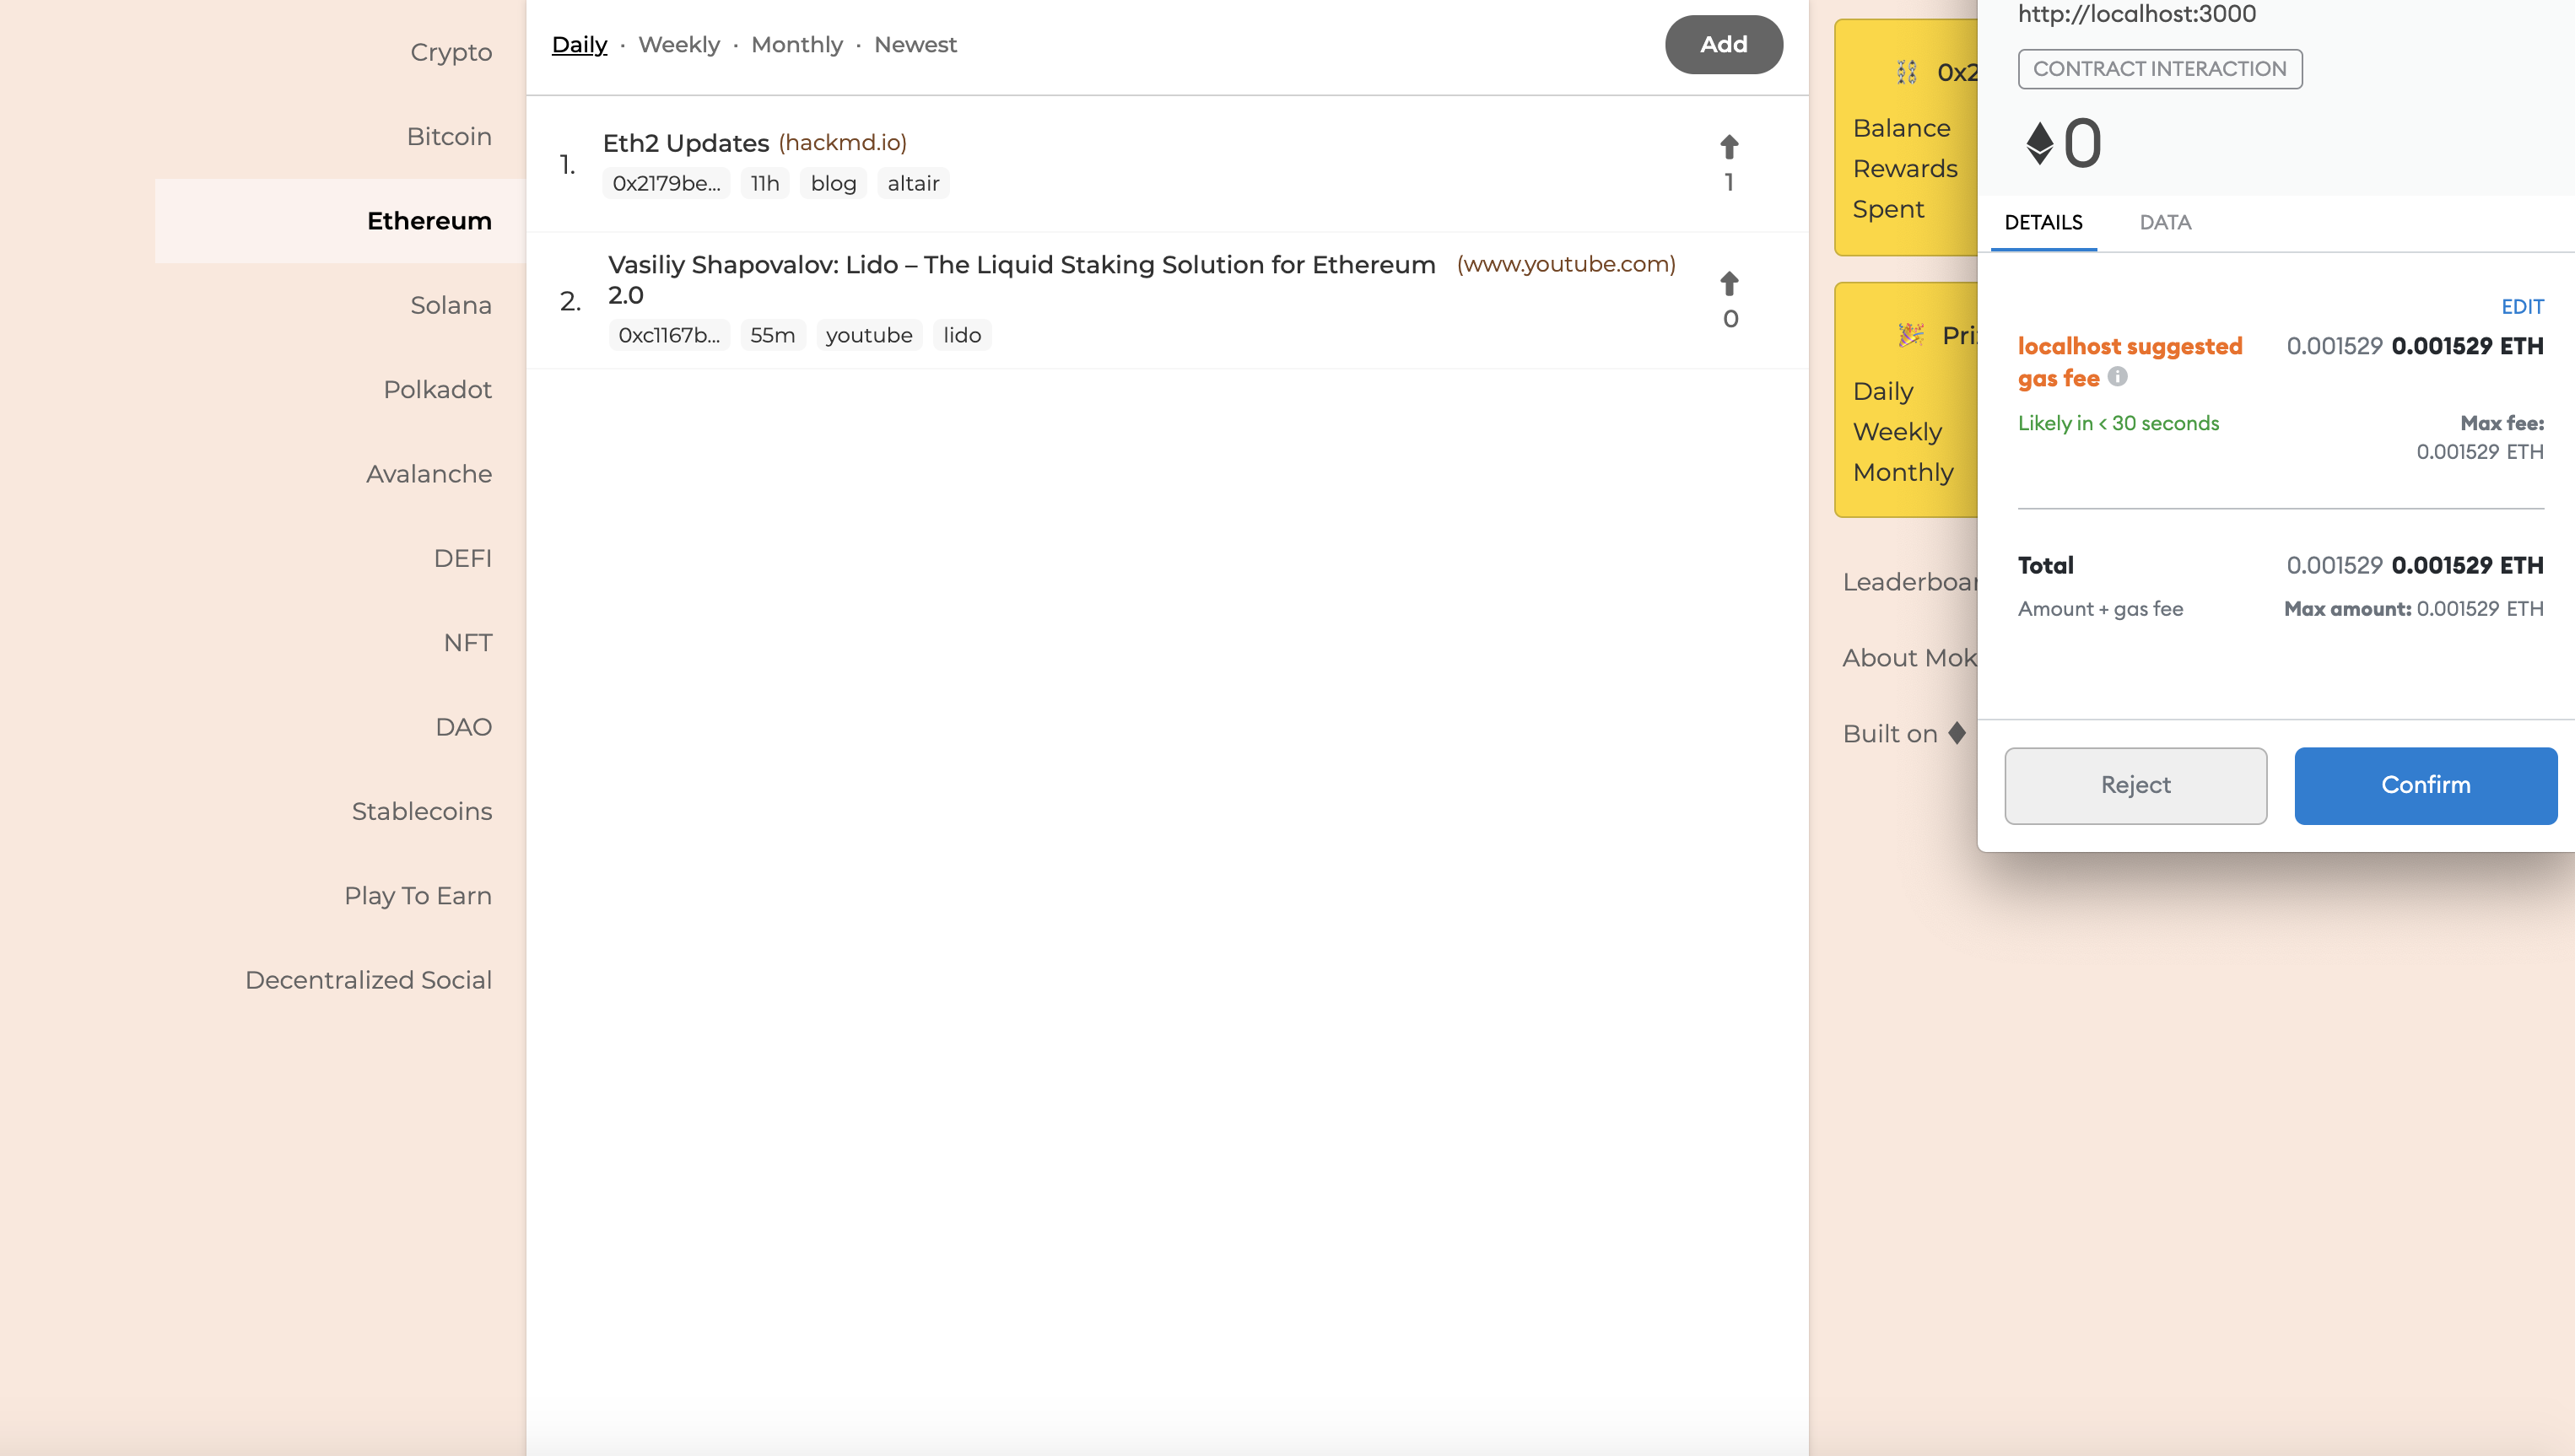Click the localhost suggested gas fee label
The height and width of the screenshot is (1456, 2575).
pyautogui.click(x=2129, y=362)
